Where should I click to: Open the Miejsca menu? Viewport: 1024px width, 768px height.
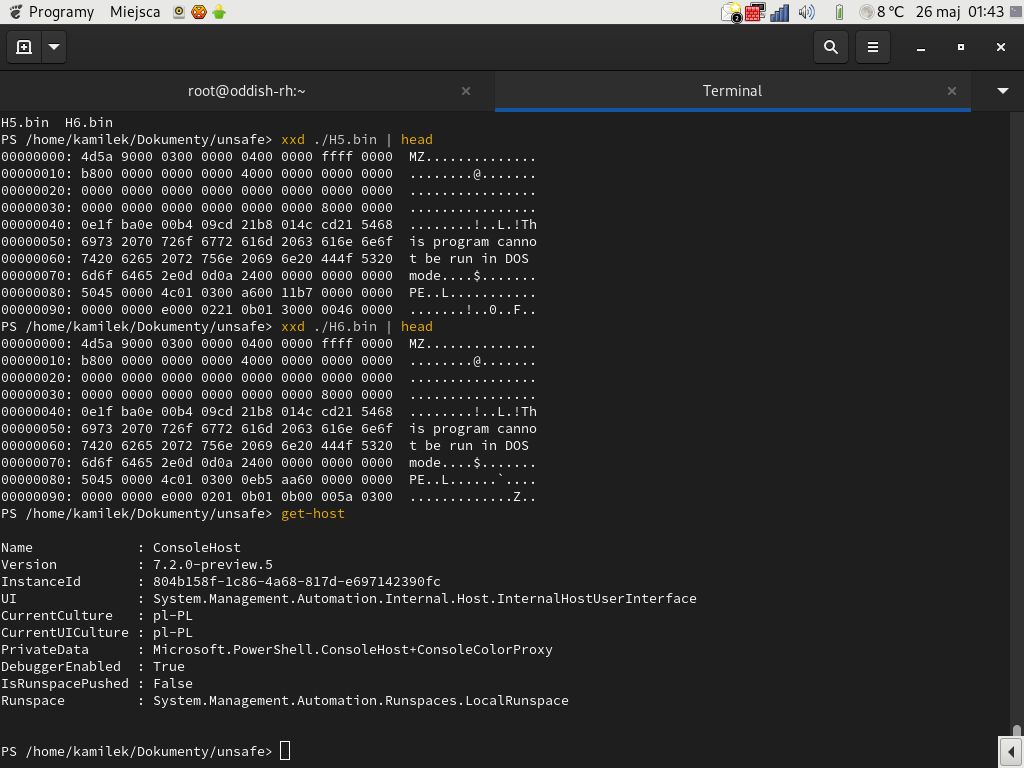(134, 12)
